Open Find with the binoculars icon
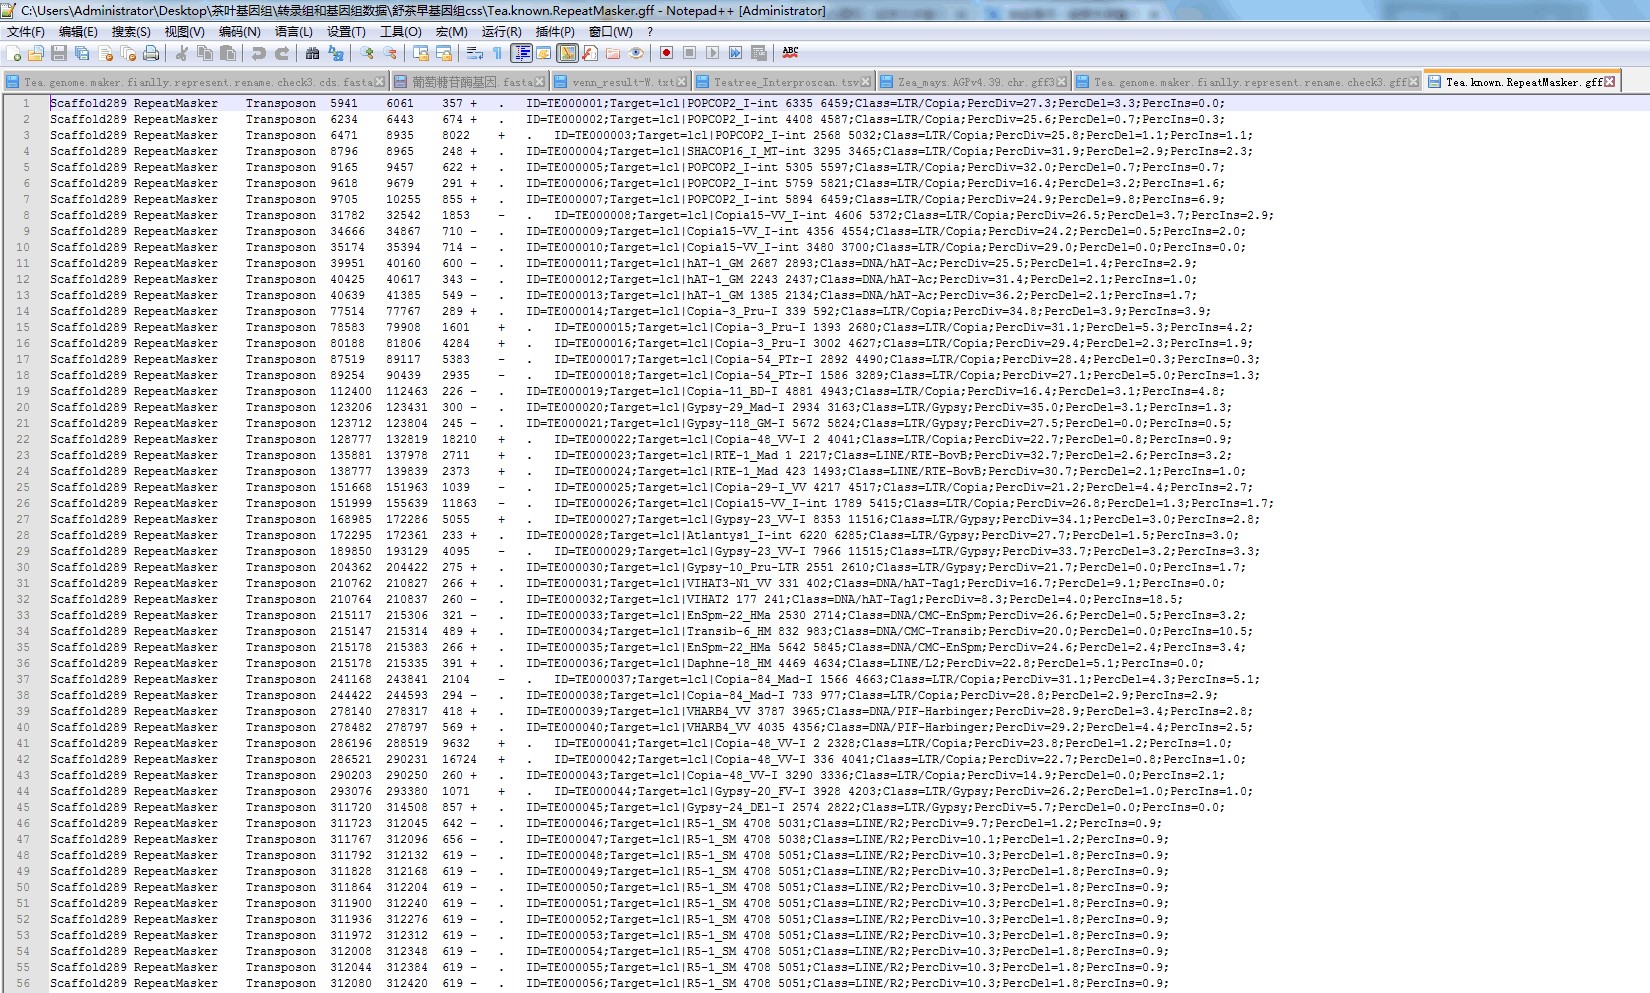 click(313, 53)
